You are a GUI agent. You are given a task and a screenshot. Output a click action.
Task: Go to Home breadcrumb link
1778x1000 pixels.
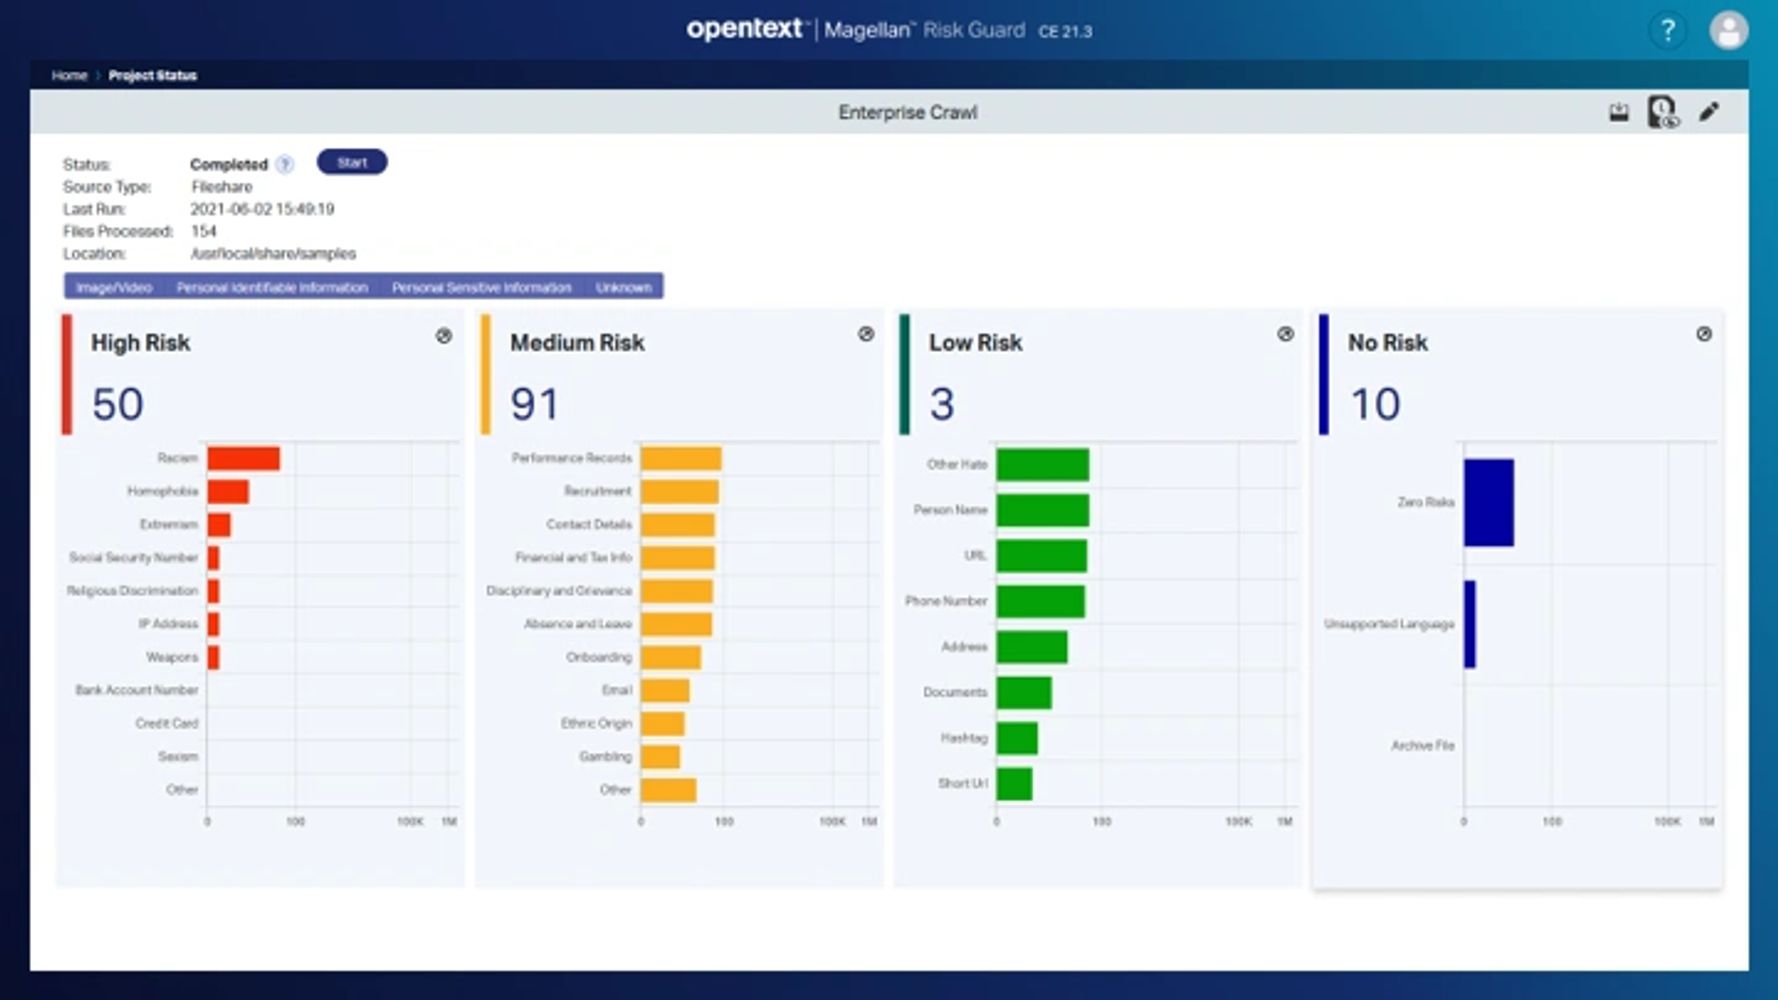[x=69, y=75]
